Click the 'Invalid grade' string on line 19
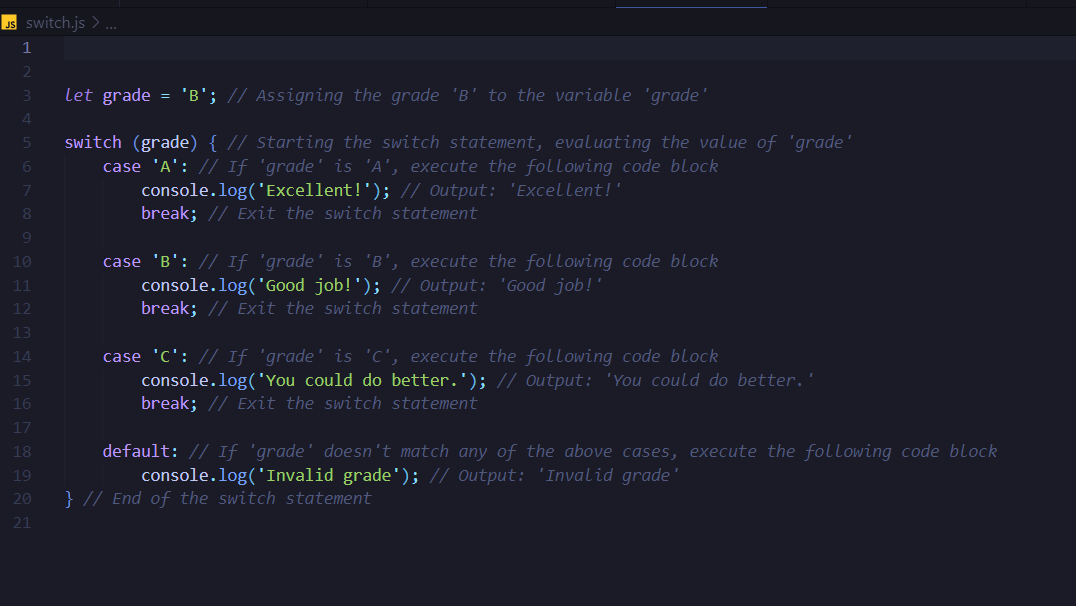Image resolution: width=1076 pixels, height=606 pixels. (x=330, y=475)
